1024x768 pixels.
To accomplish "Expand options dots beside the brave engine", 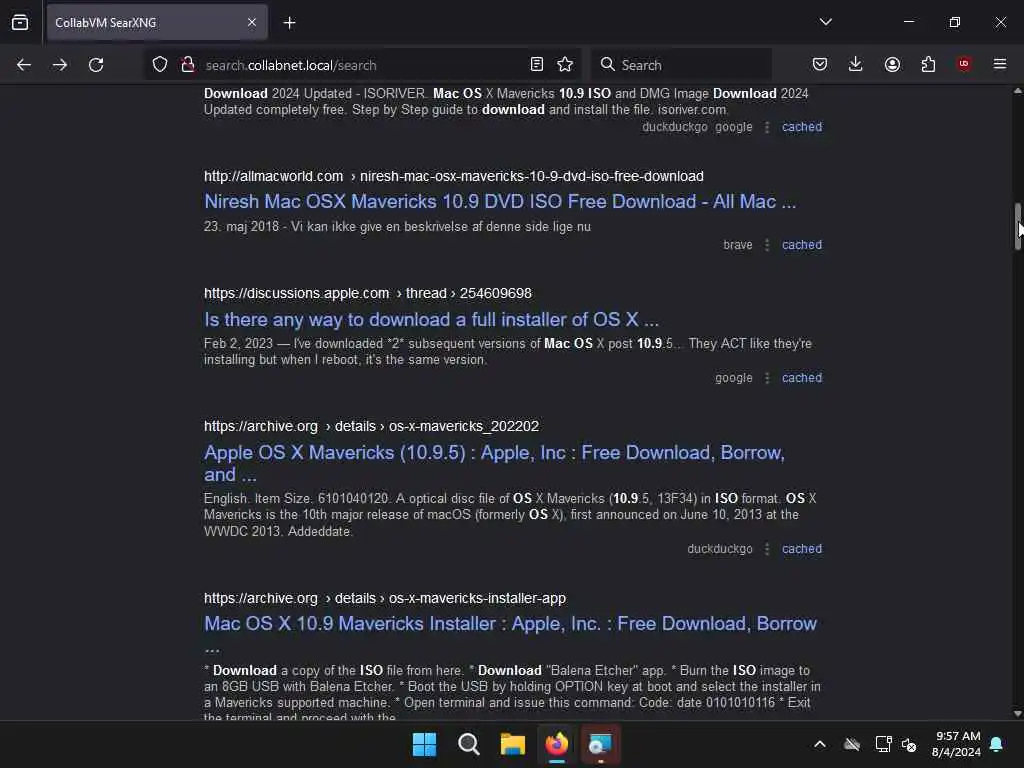I will (767, 245).
